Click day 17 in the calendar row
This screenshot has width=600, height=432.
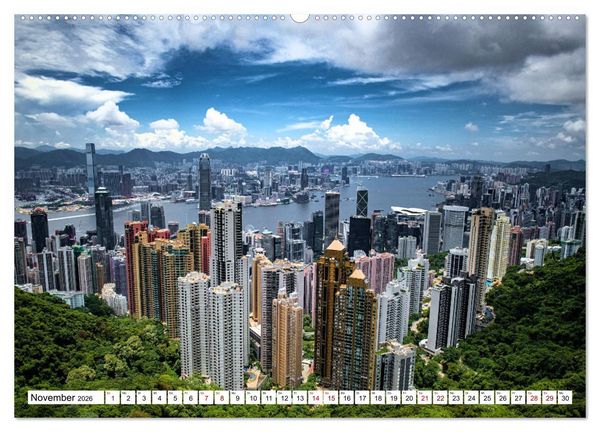pyautogui.click(x=362, y=398)
